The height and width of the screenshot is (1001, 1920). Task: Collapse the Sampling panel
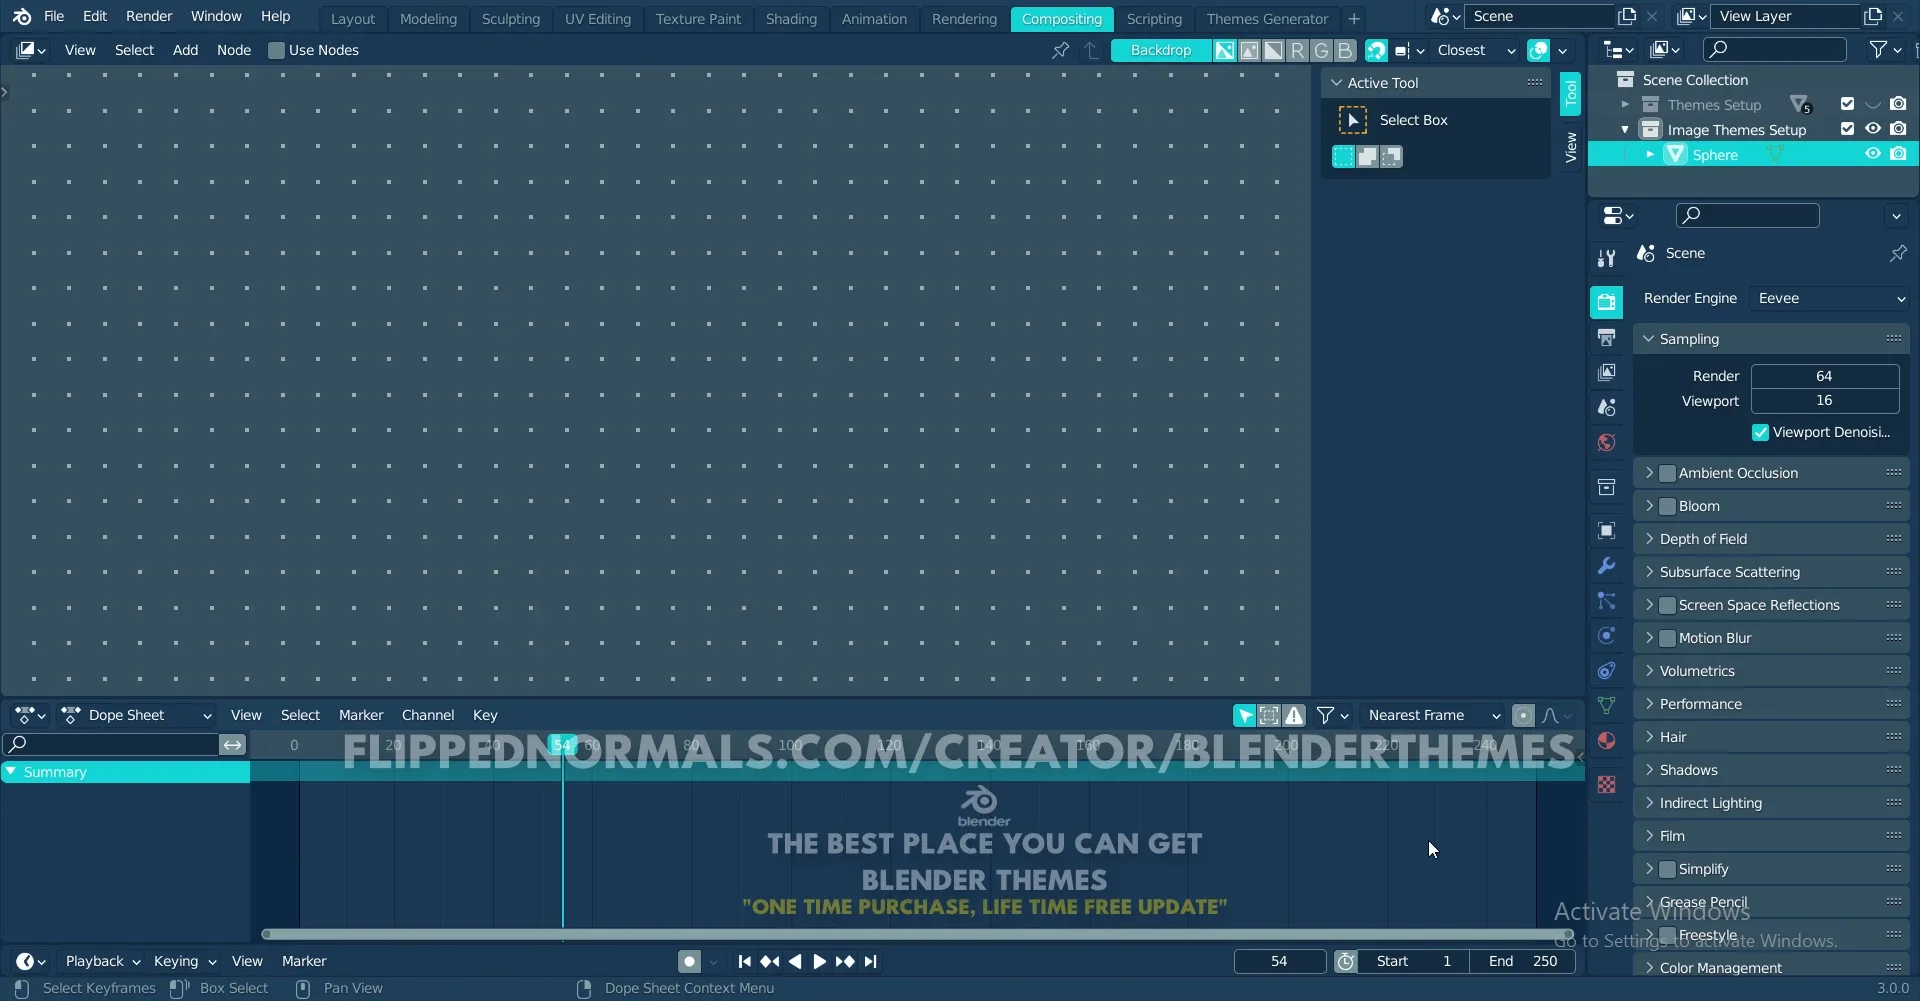[1649, 339]
